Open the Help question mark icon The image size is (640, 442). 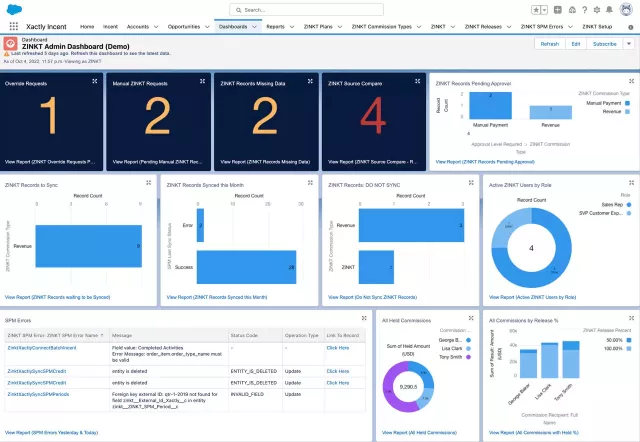584,10
